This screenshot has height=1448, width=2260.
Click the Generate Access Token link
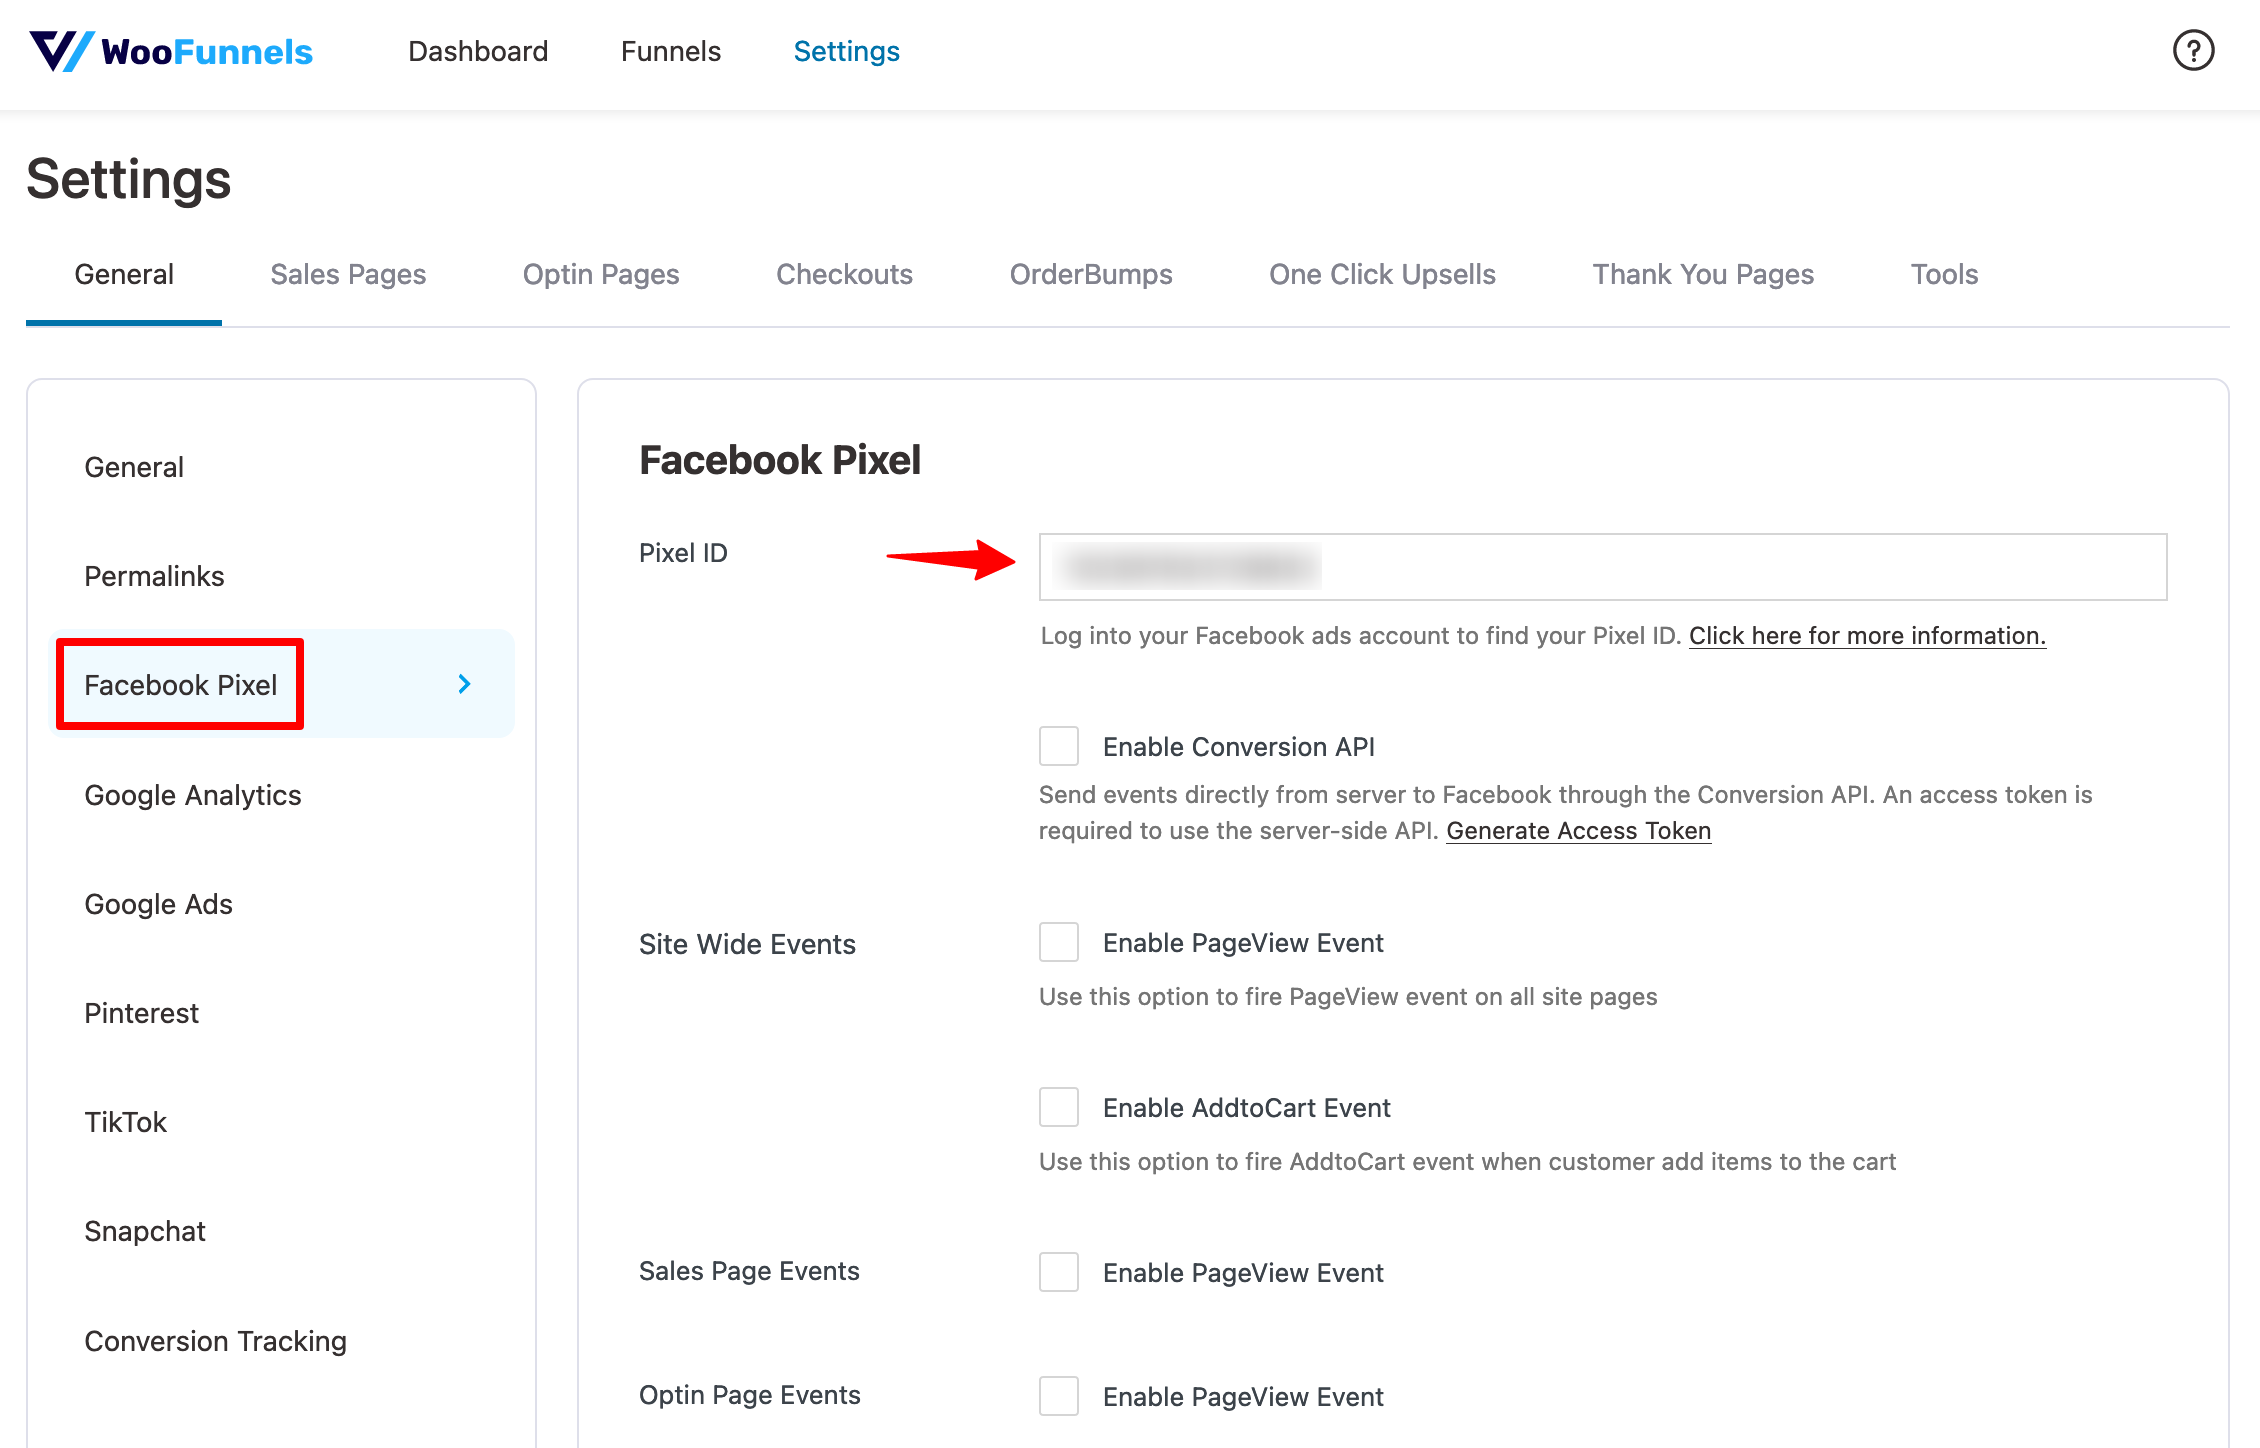tap(1578, 830)
